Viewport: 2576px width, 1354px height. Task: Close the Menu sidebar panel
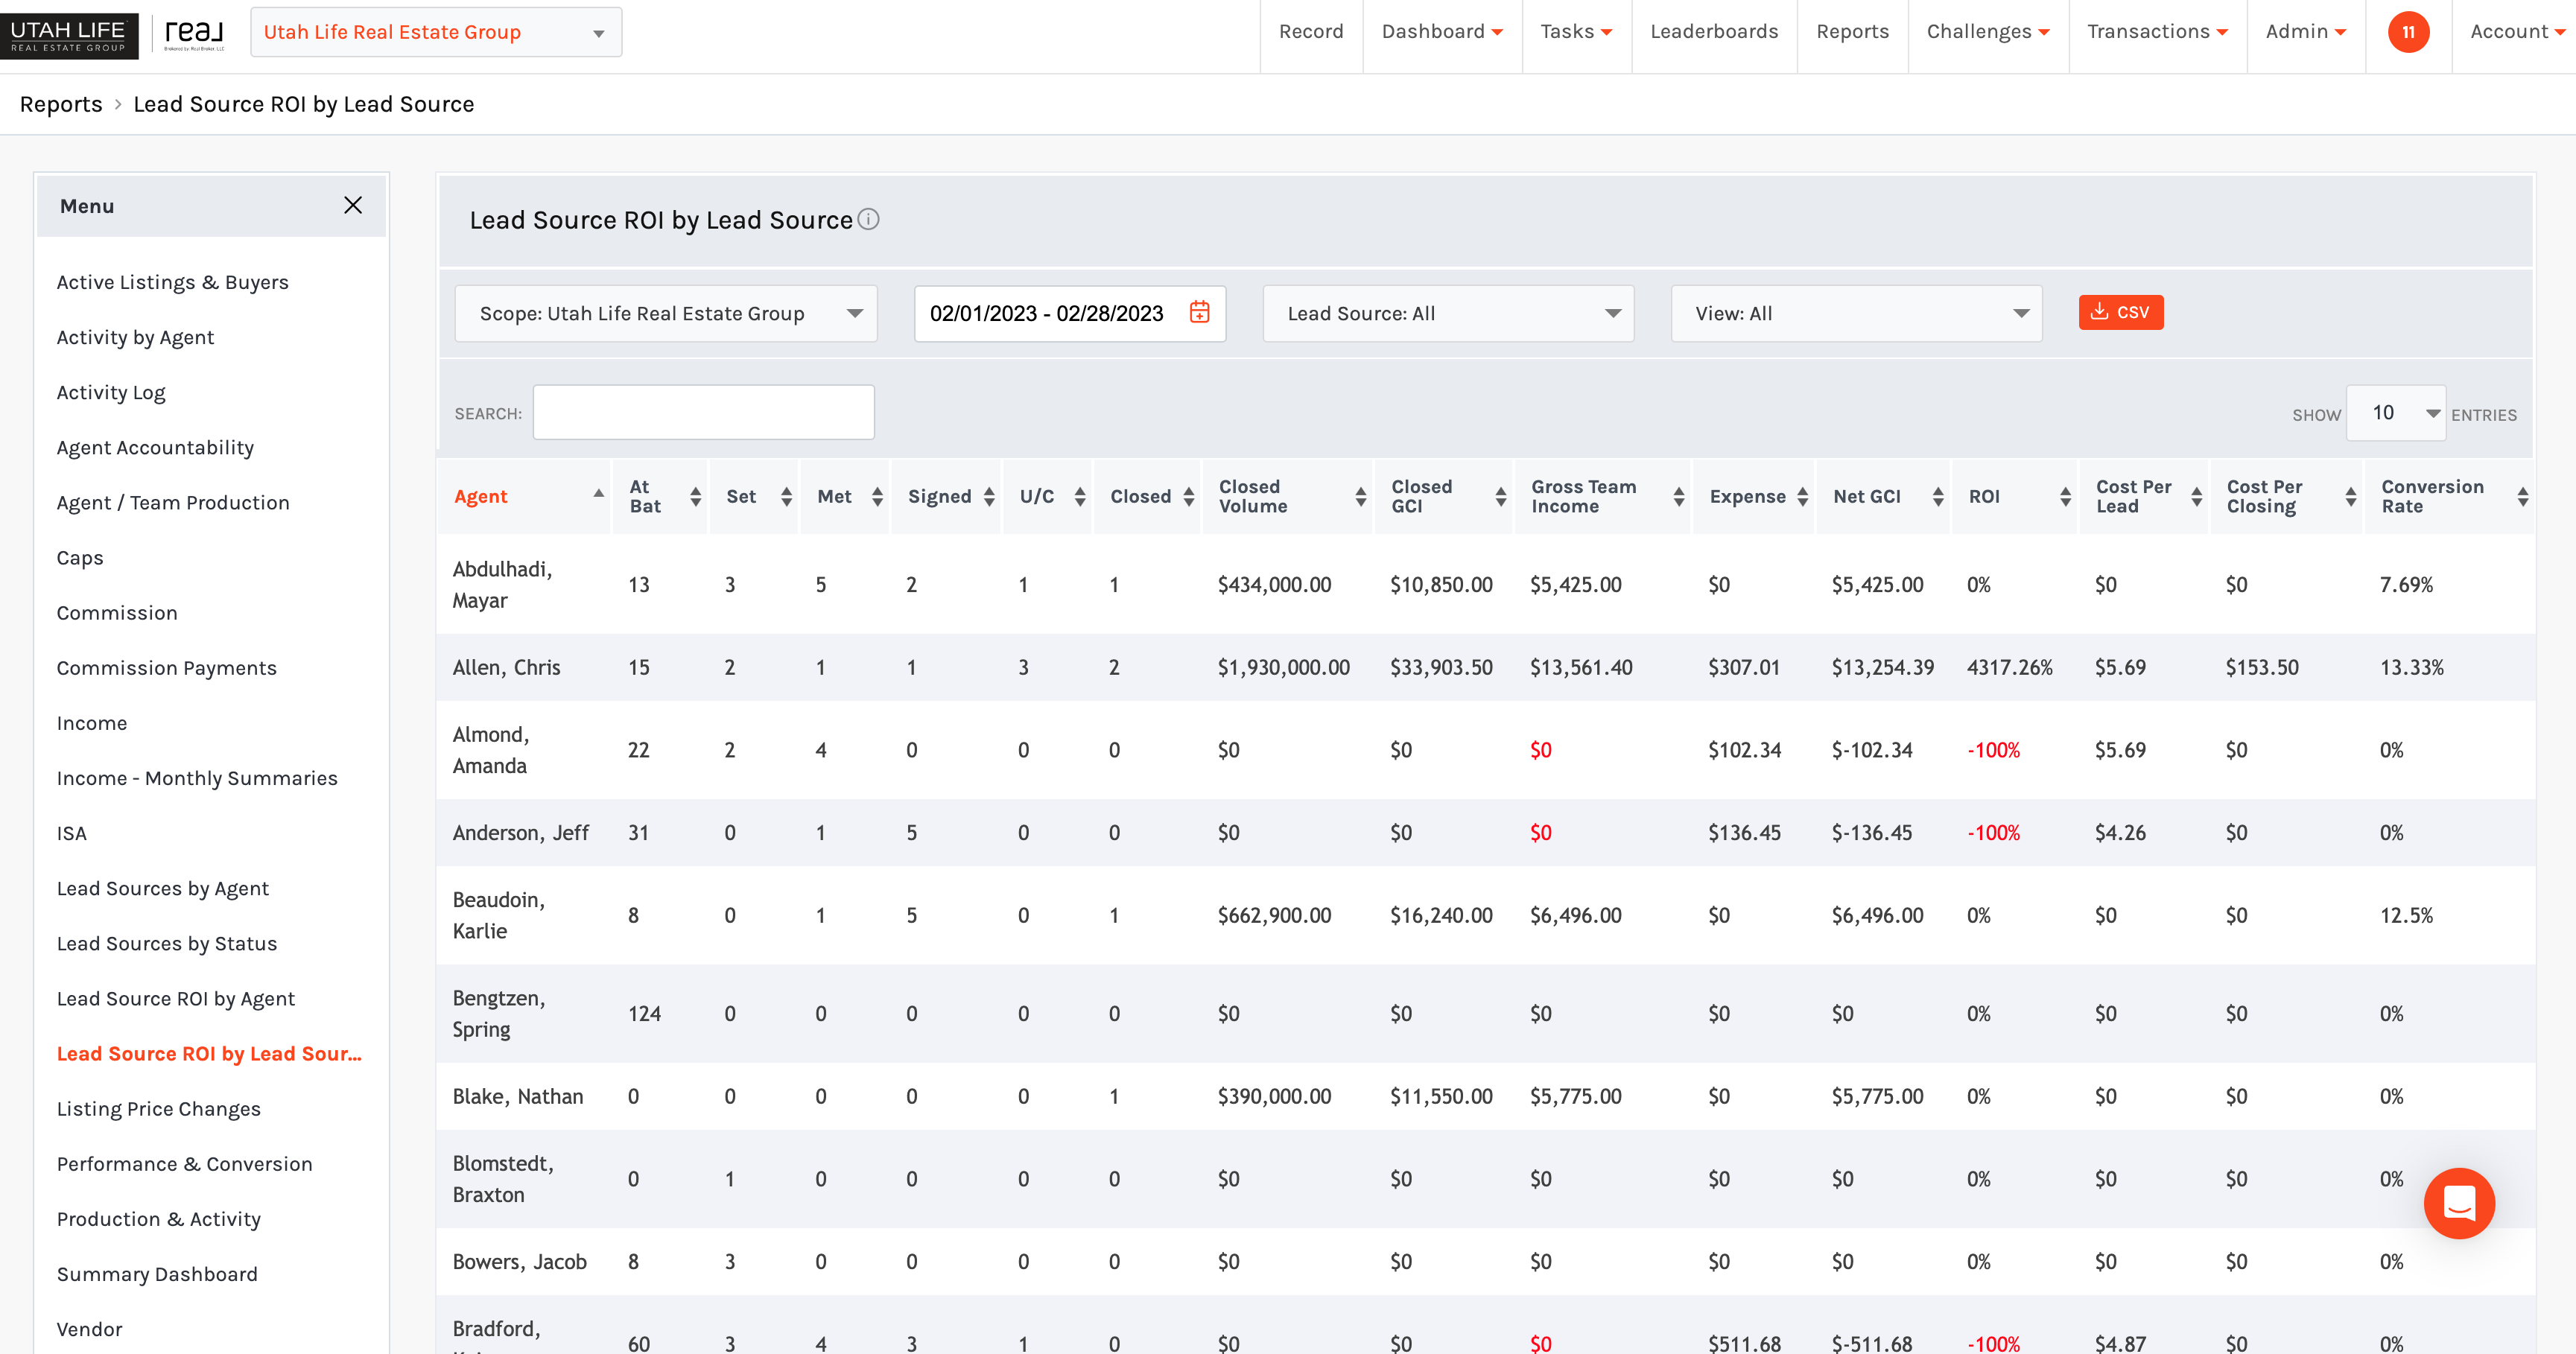[353, 205]
